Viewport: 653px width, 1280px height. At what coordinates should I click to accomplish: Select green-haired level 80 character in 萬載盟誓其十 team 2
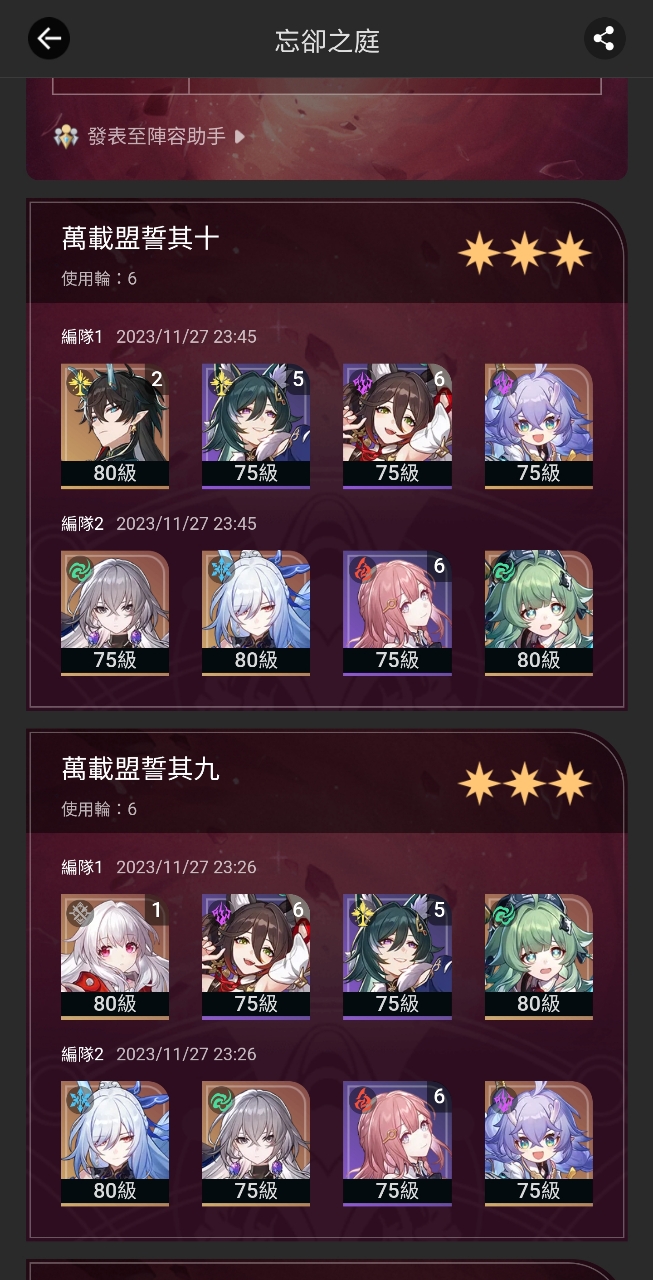tap(539, 613)
